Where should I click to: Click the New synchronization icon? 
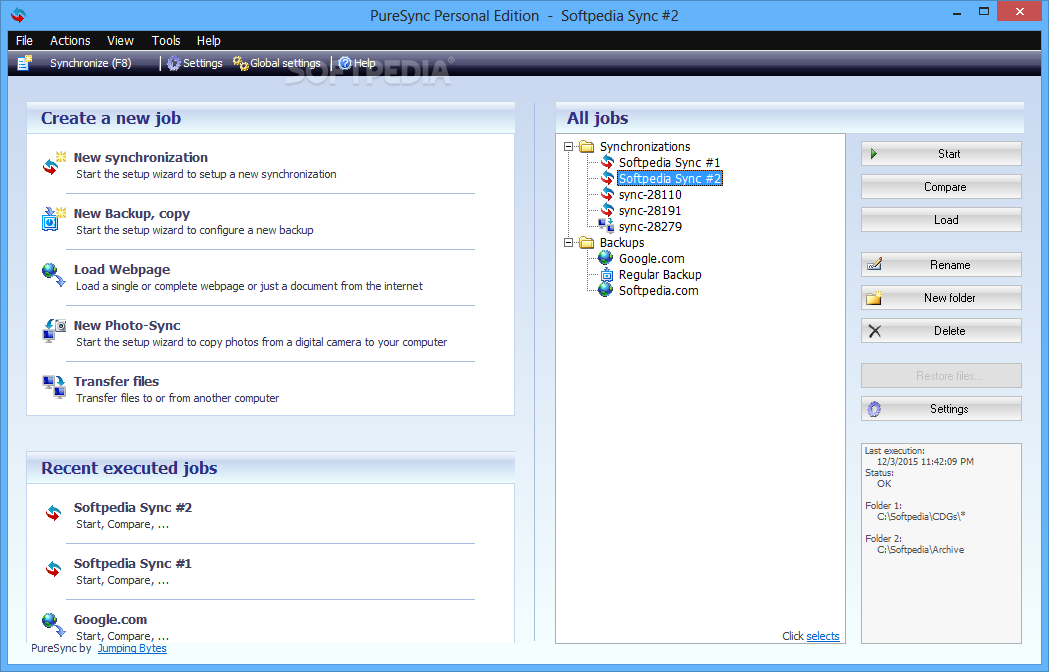coord(54,163)
